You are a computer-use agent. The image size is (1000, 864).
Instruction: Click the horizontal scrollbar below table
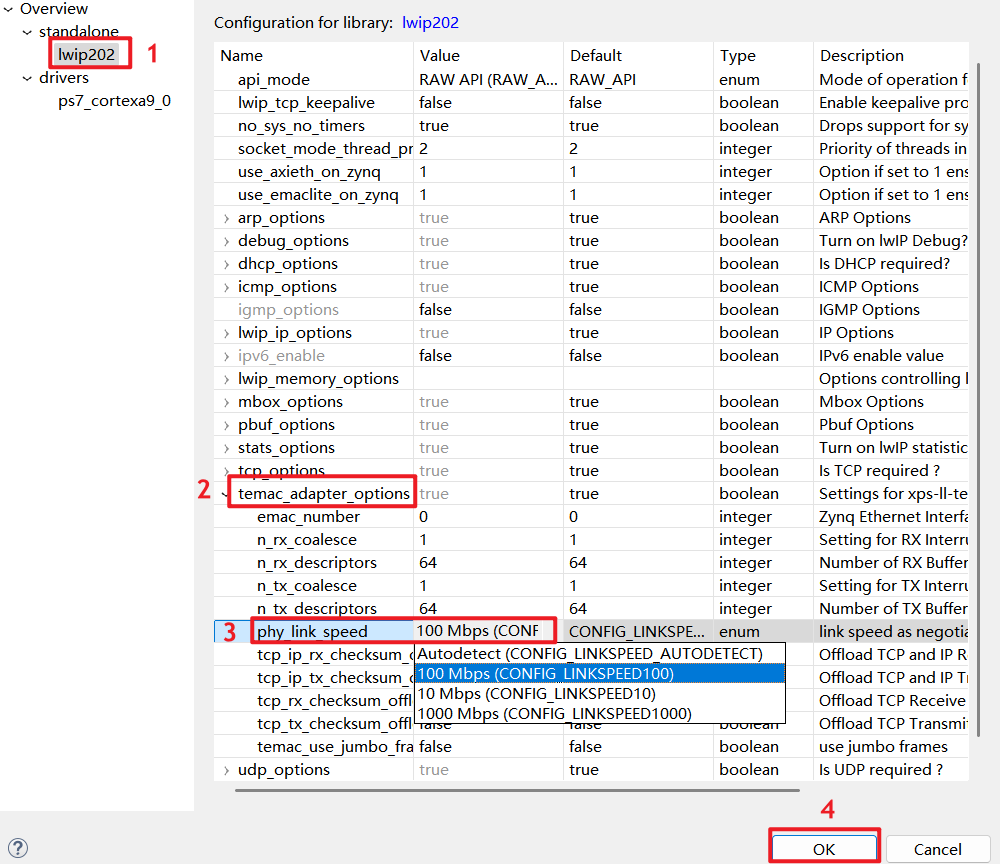600,789
